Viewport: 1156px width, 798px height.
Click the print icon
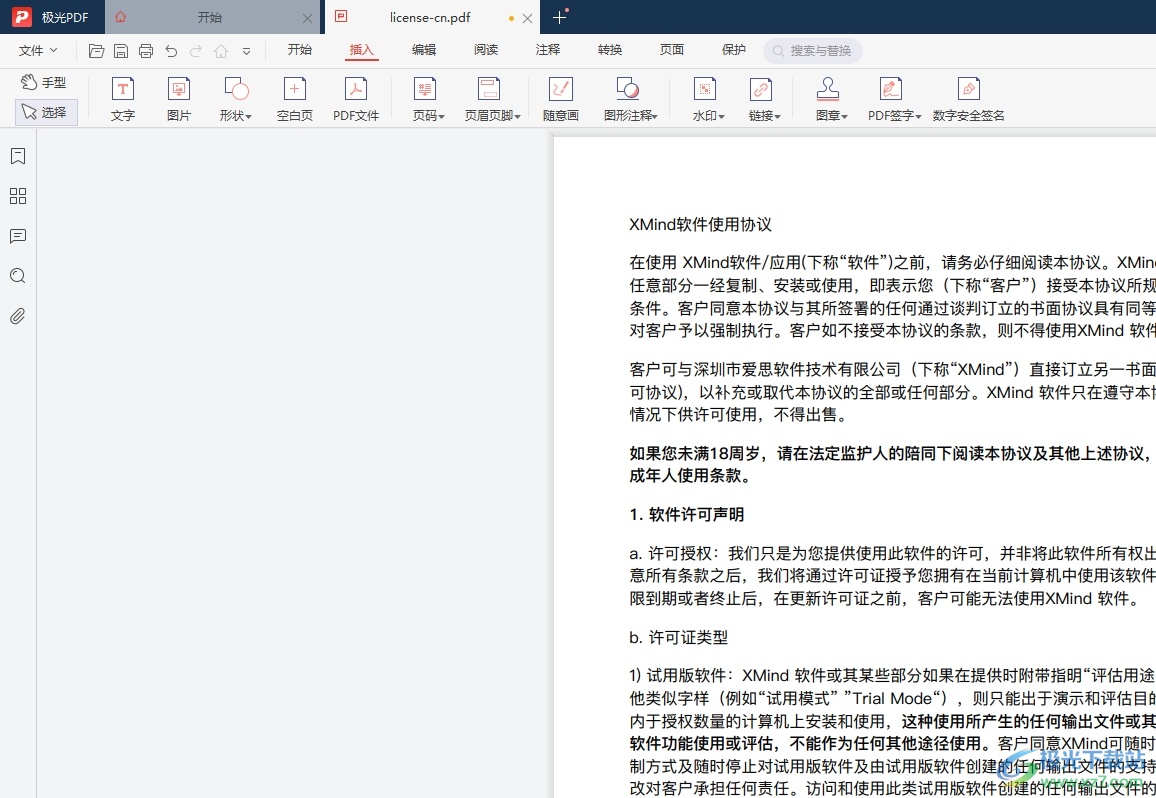[x=146, y=51]
